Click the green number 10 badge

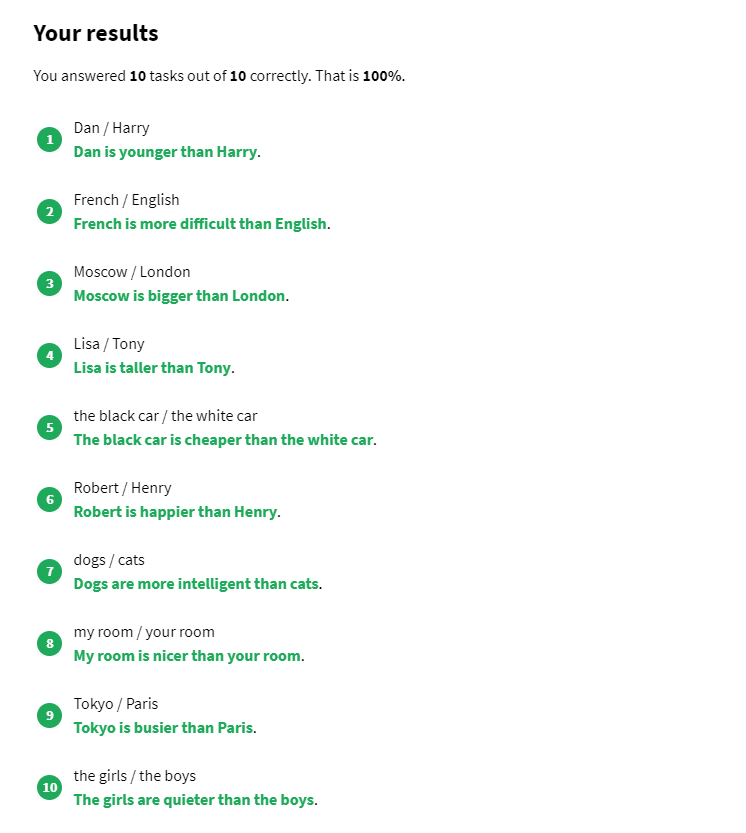click(x=50, y=788)
